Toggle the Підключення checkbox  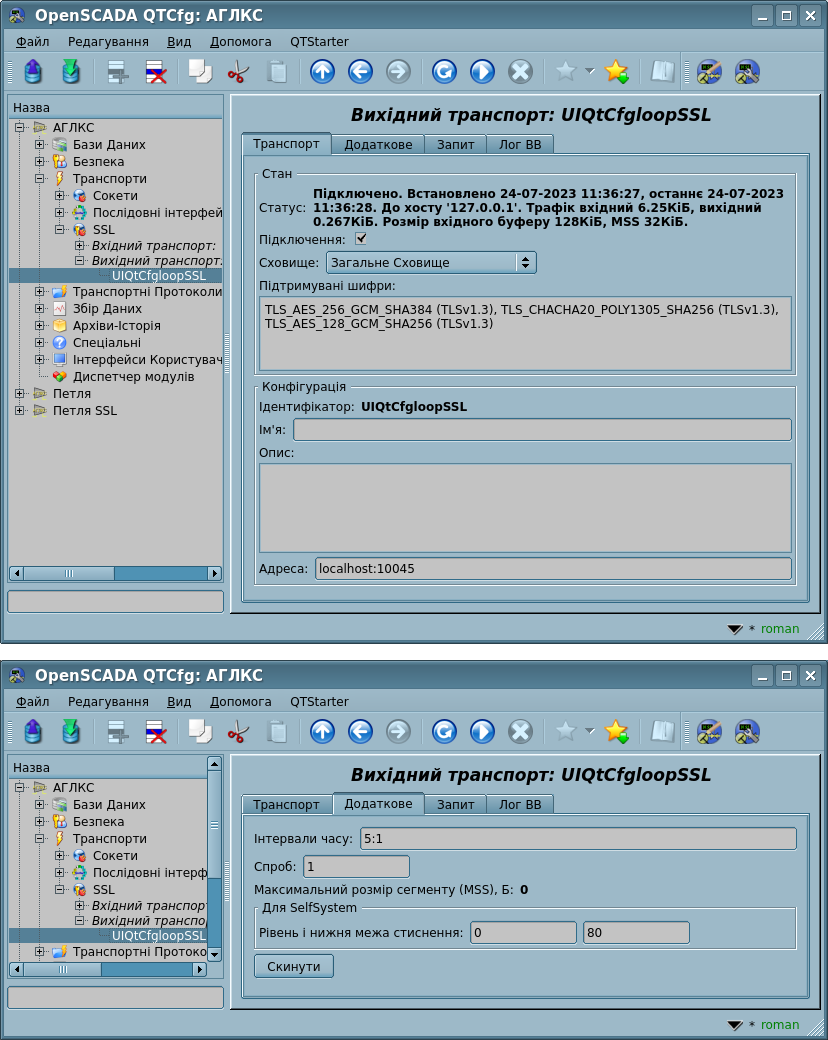pos(361,239)
